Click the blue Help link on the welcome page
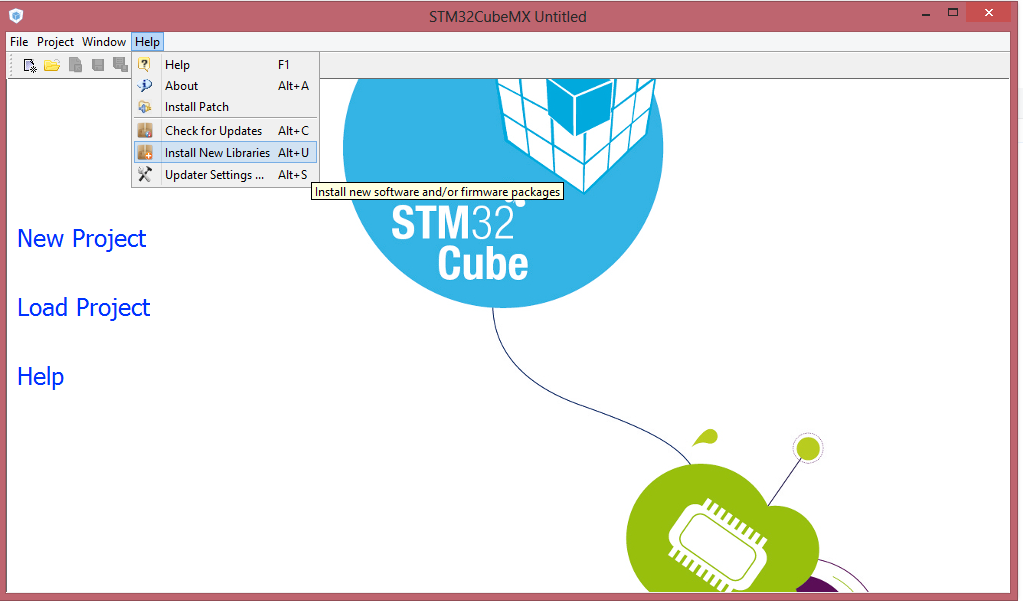The image size is (1023, 601). pos(40,377)
